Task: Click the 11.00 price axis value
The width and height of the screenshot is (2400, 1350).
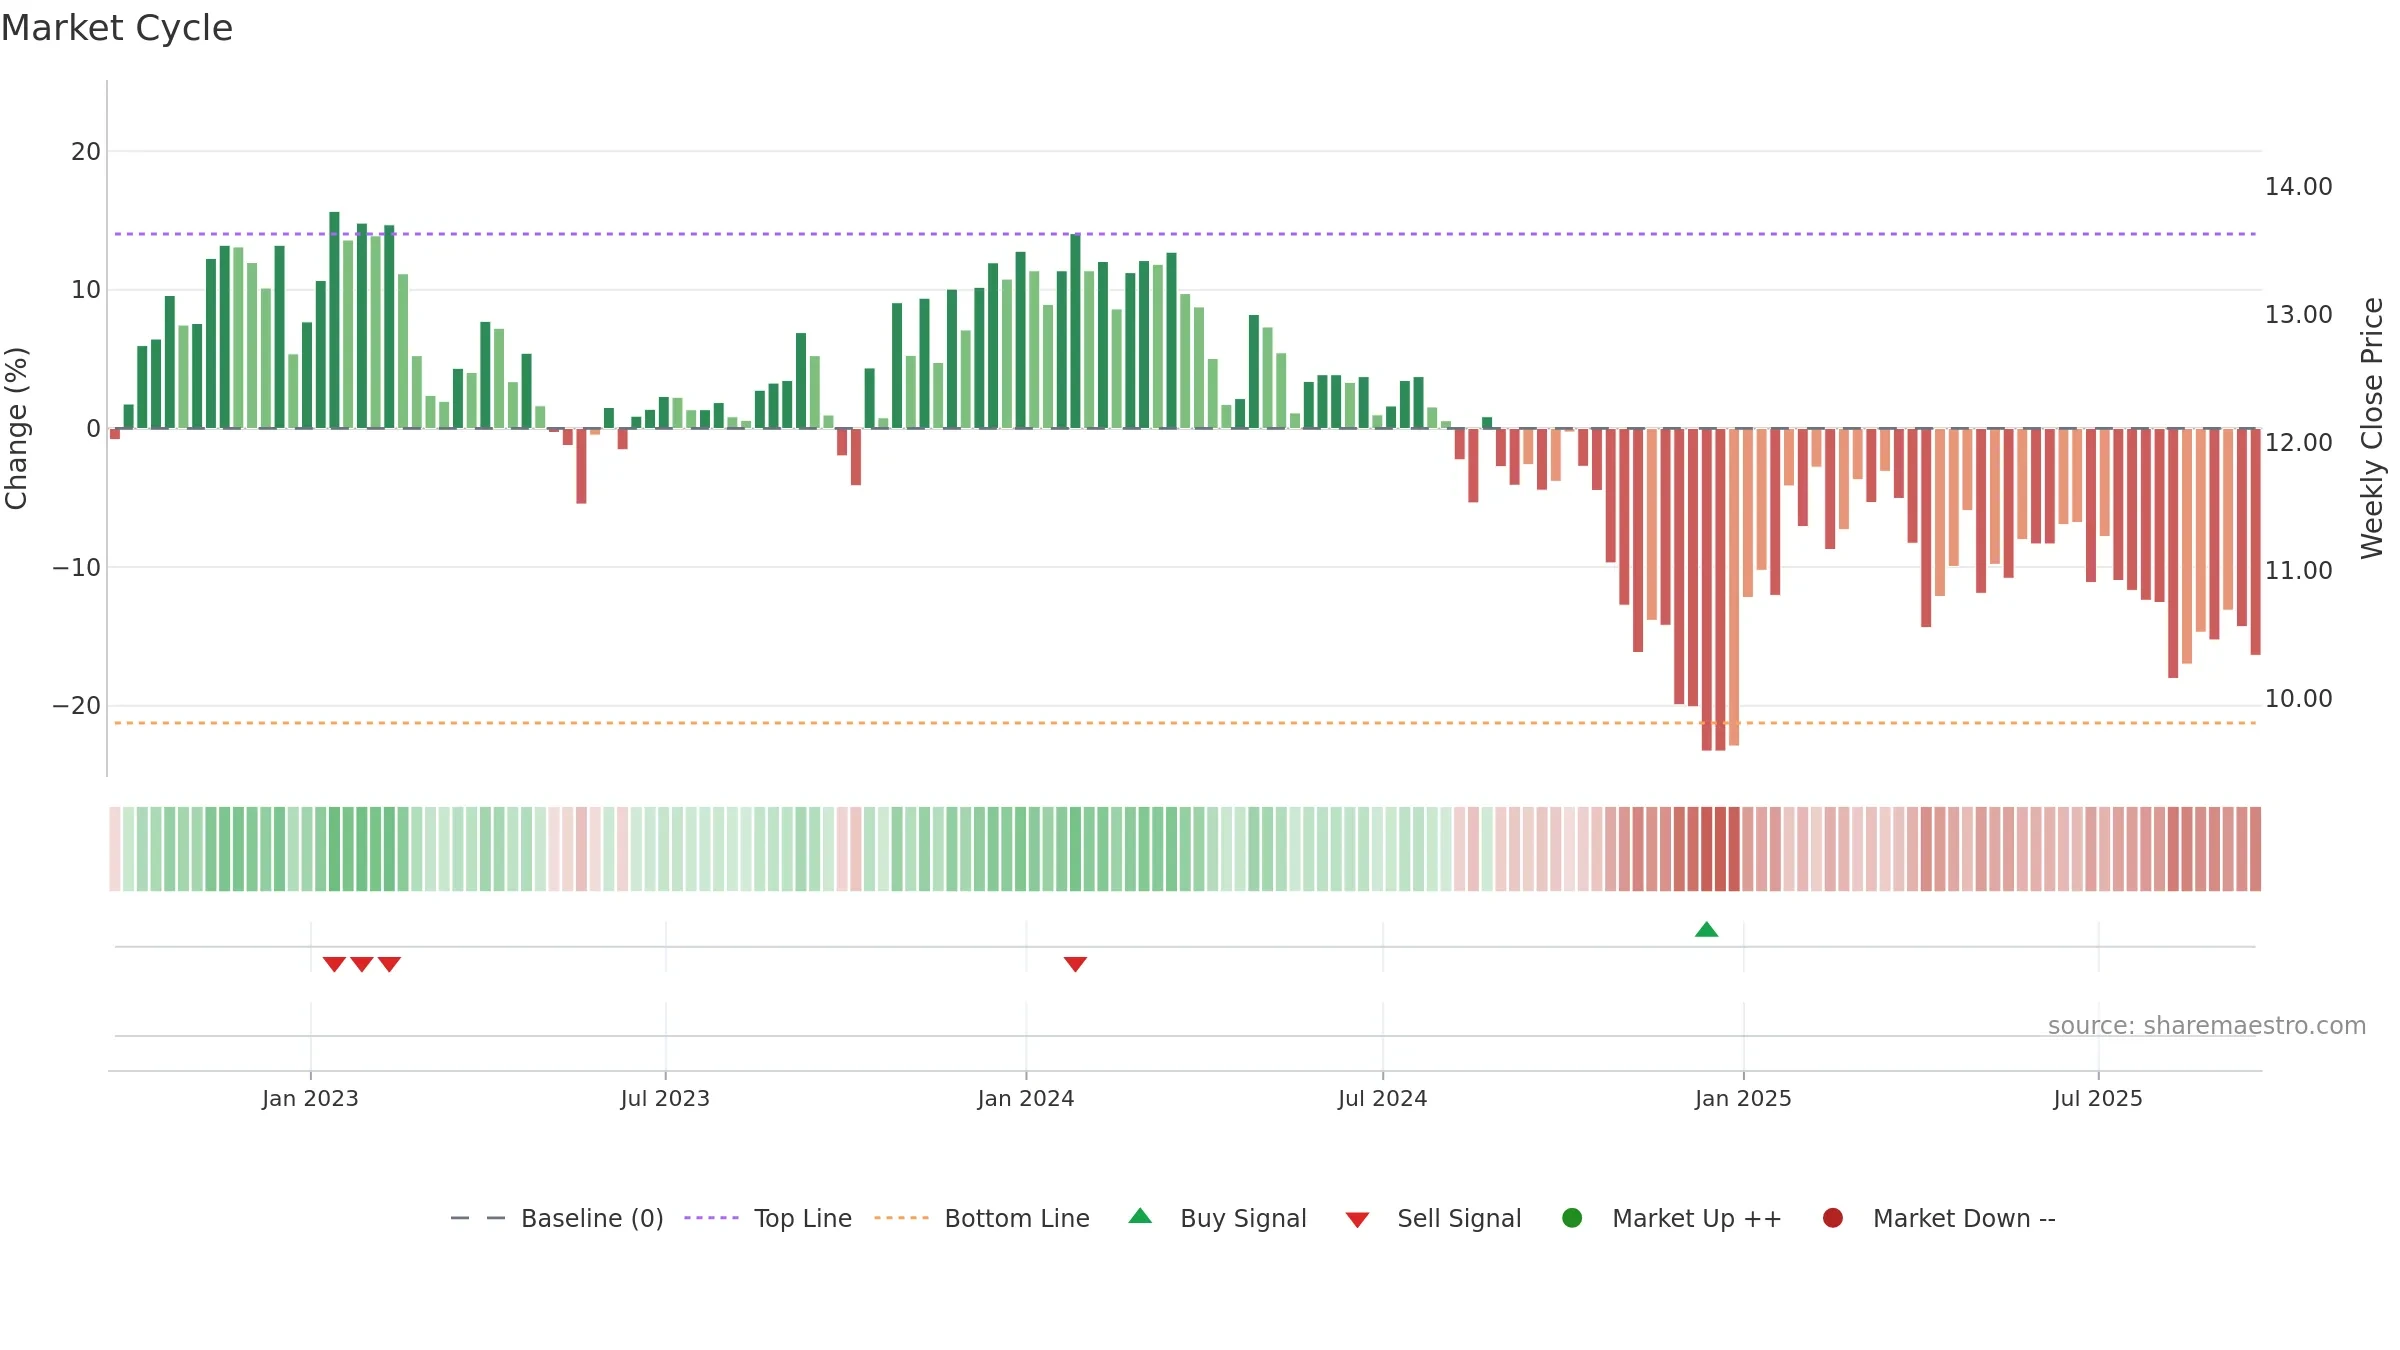Action: (x=2298, y=571)
